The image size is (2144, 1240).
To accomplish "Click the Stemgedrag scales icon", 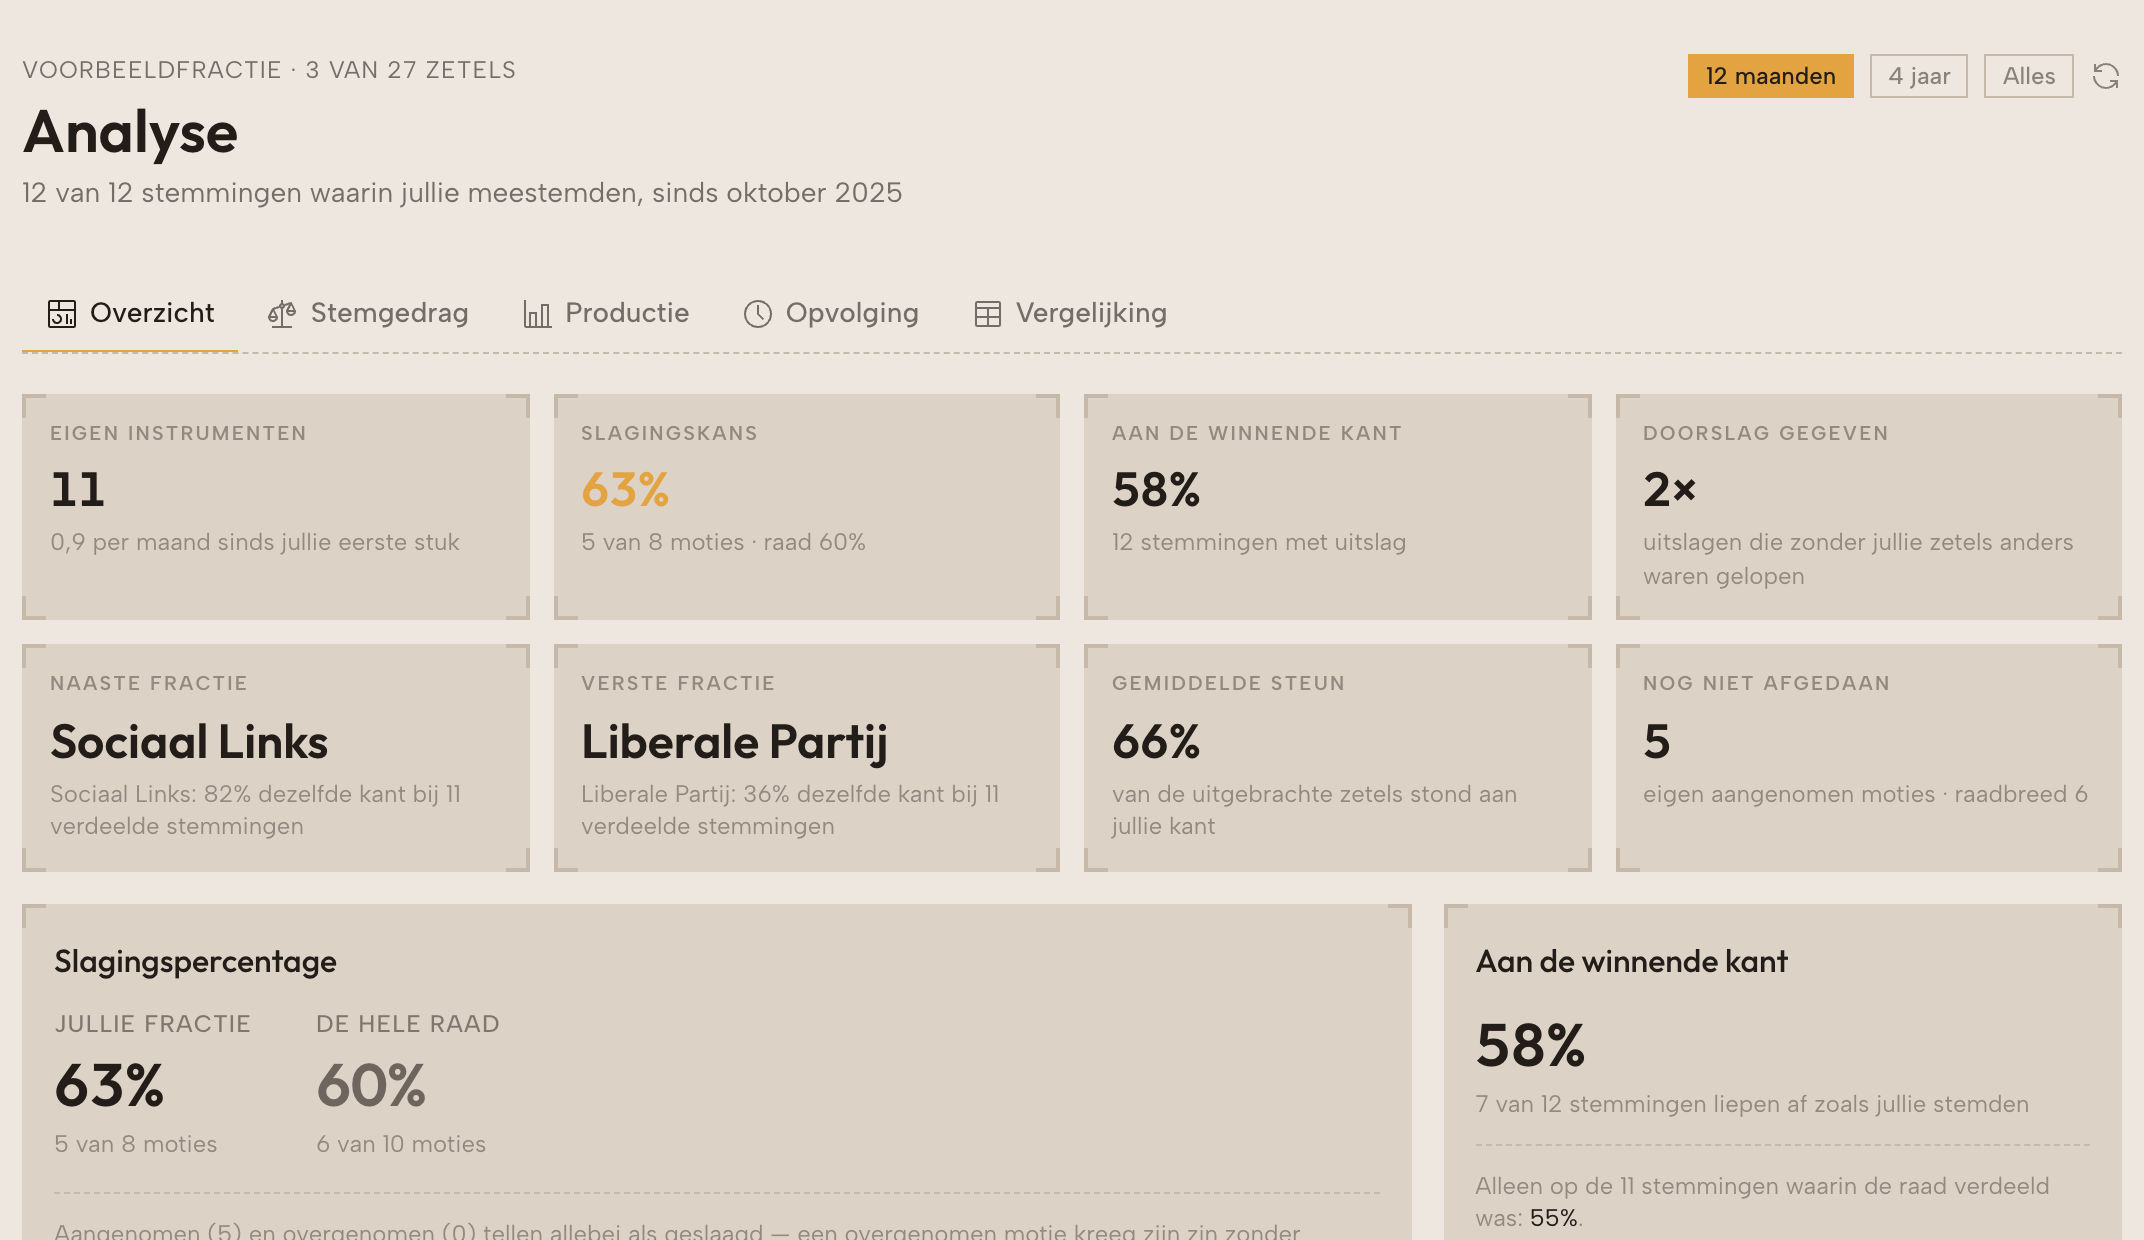I will click(x=282, y=314).
